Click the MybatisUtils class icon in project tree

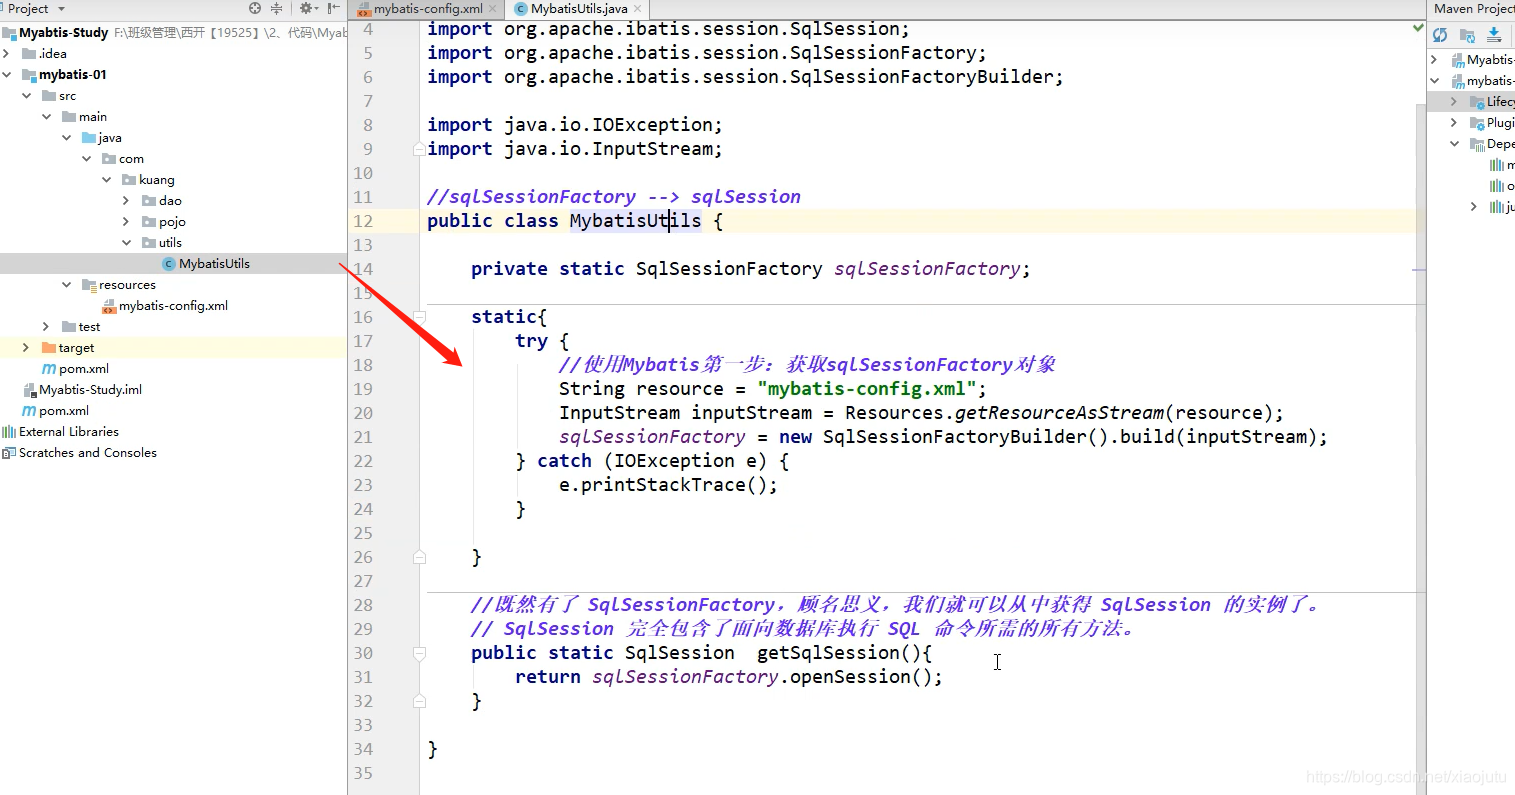point(169,264)
